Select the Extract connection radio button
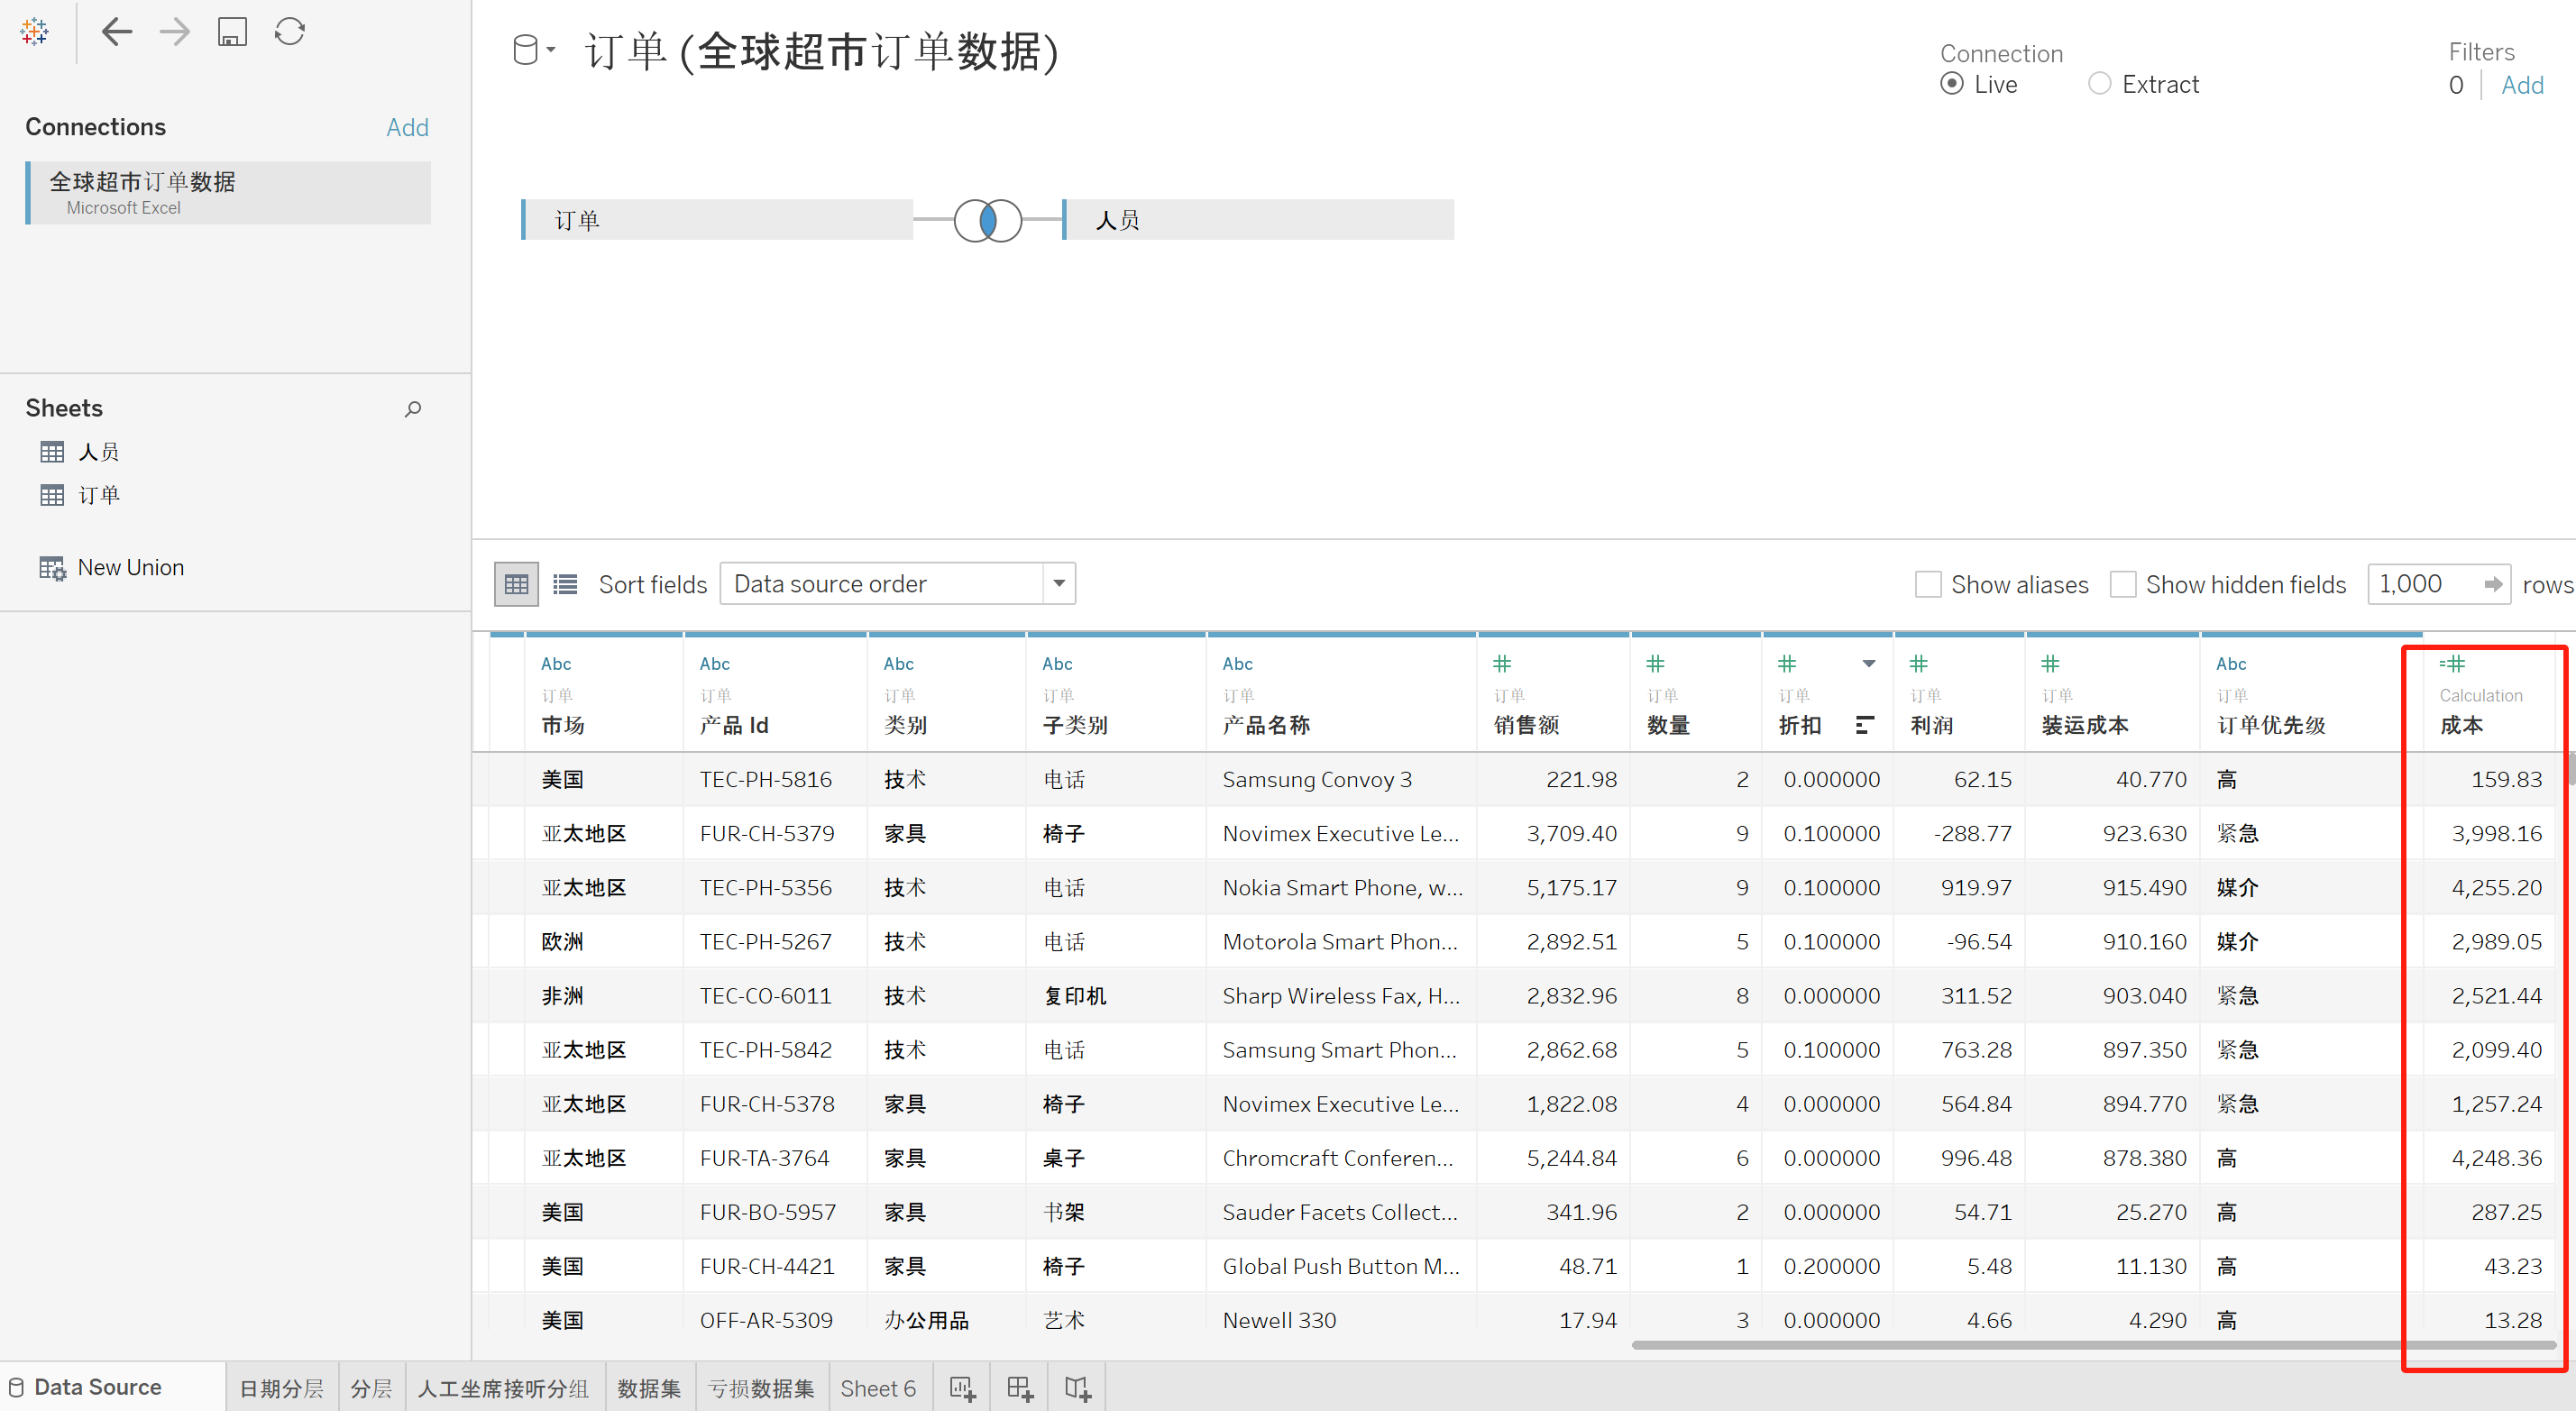Image resolution: width=2576 pixels, height=1411 pixels. 2099,84
